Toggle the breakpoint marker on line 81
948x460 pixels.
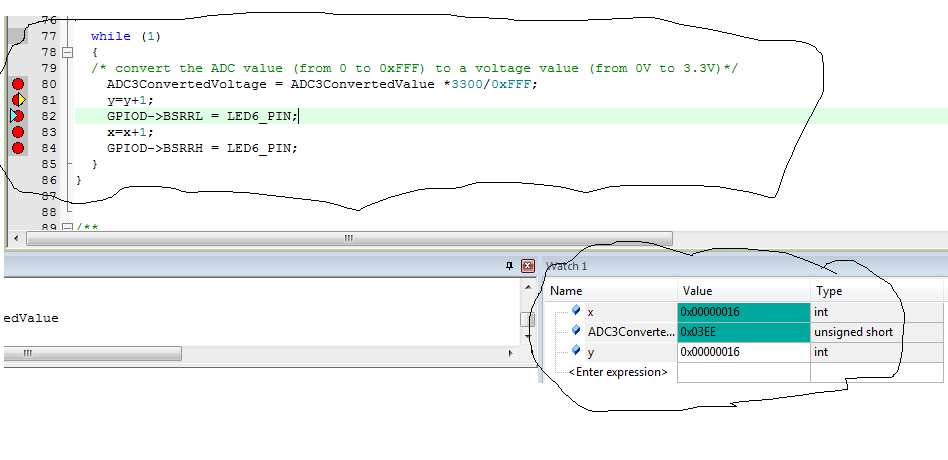(x=19, y=100)
